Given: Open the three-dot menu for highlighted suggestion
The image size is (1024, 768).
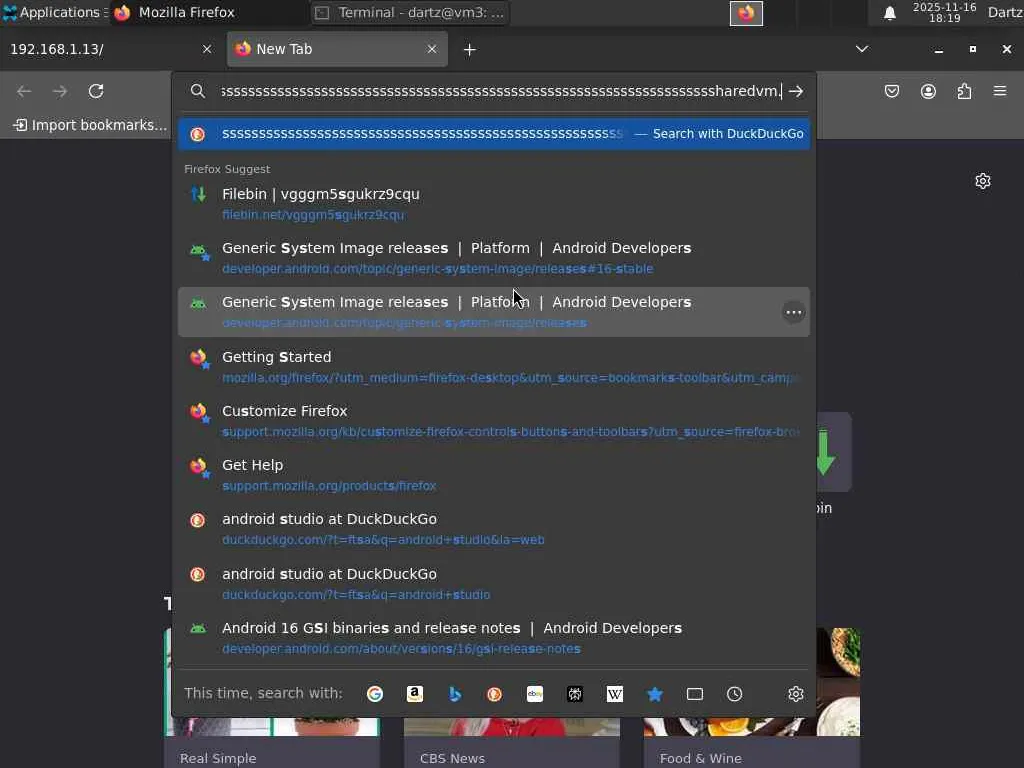Looking at the screenshot, I should click(x=793, y=312).
